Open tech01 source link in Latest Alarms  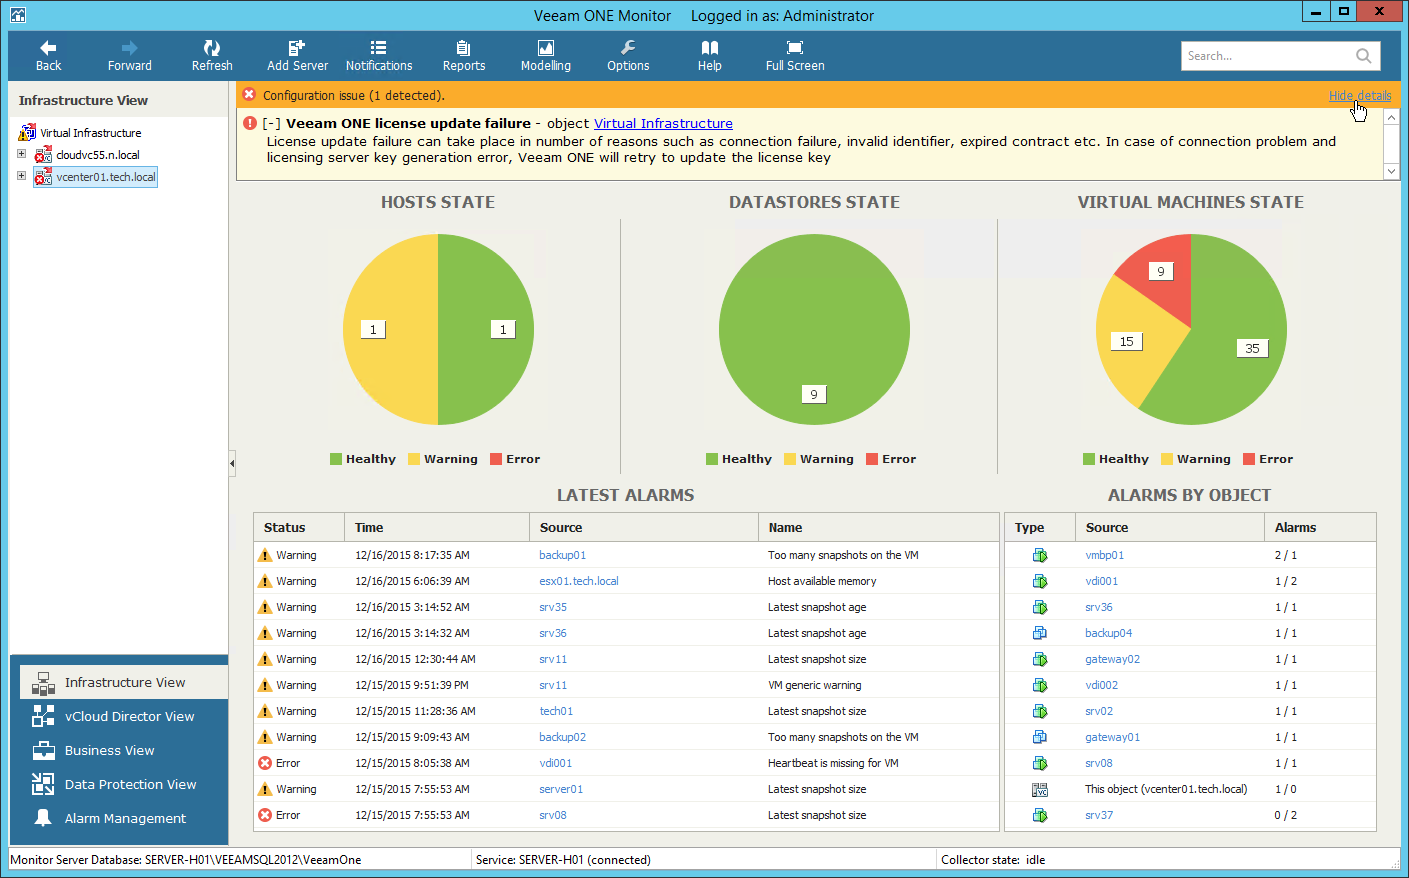pyautogui.click(x=556, y=711)
